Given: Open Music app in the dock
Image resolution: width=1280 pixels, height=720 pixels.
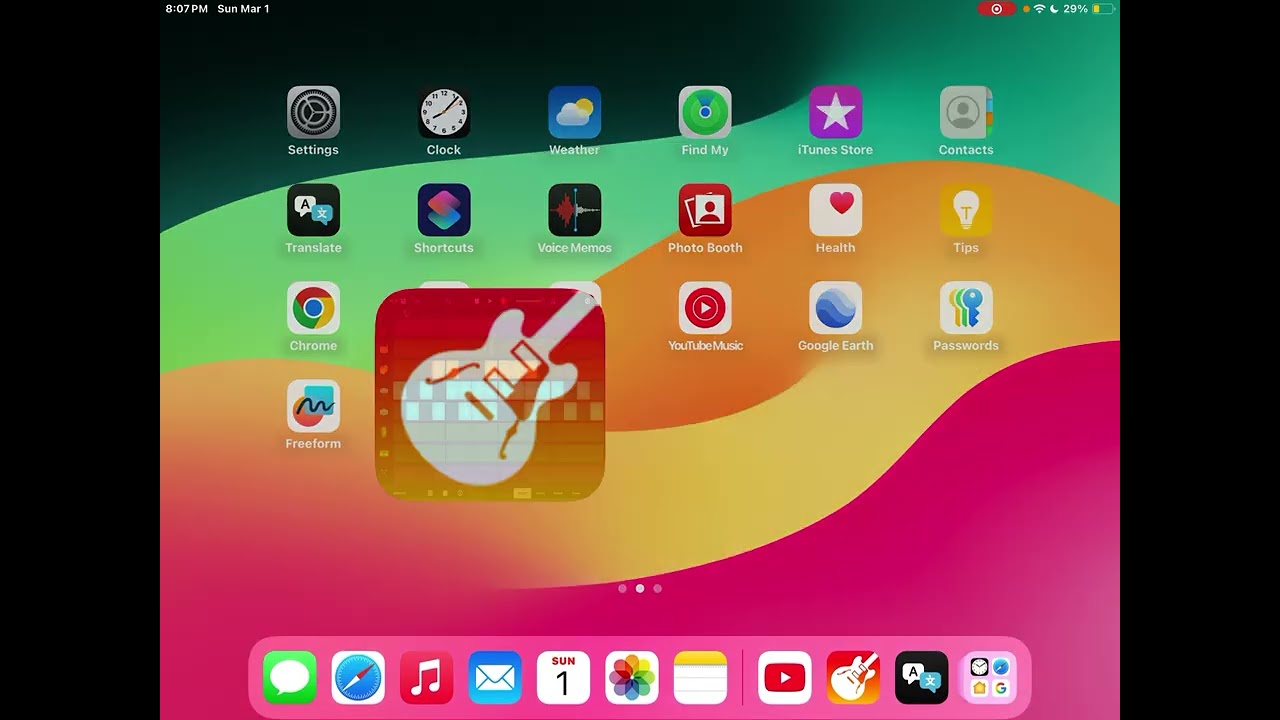Looking at the screenshot, I should pos(427,678).
